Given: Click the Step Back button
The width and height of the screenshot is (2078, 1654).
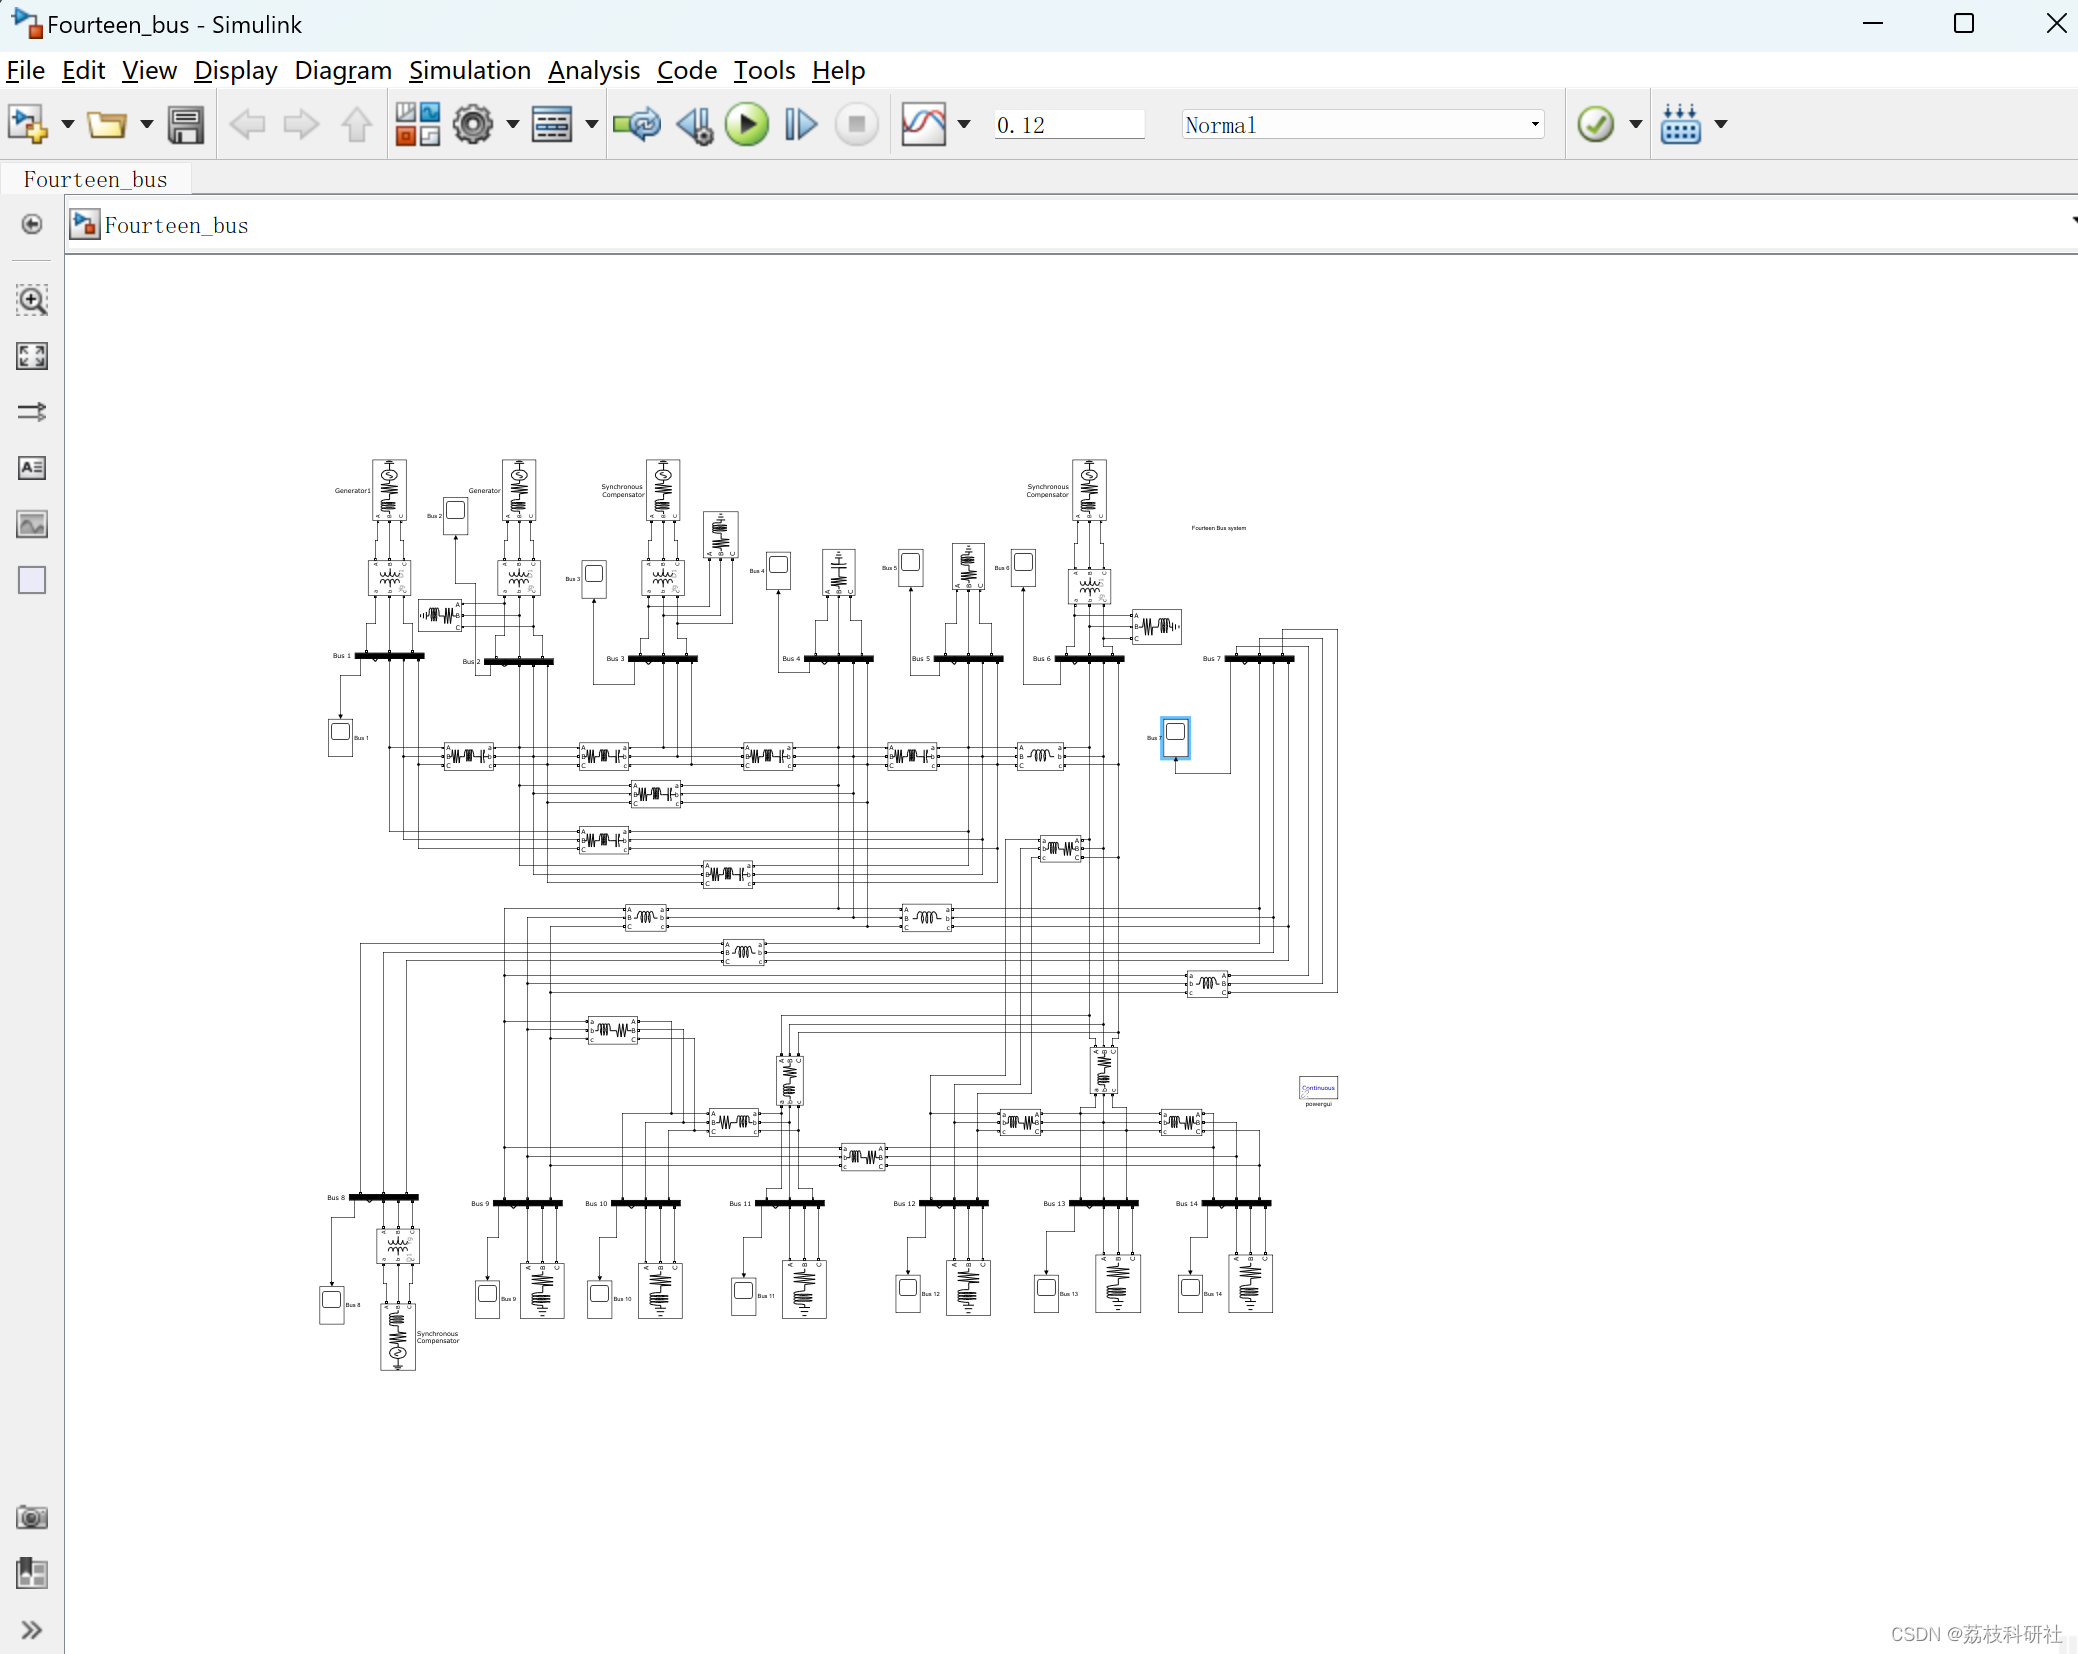Looking at the screenshot, I should [694, 125].
